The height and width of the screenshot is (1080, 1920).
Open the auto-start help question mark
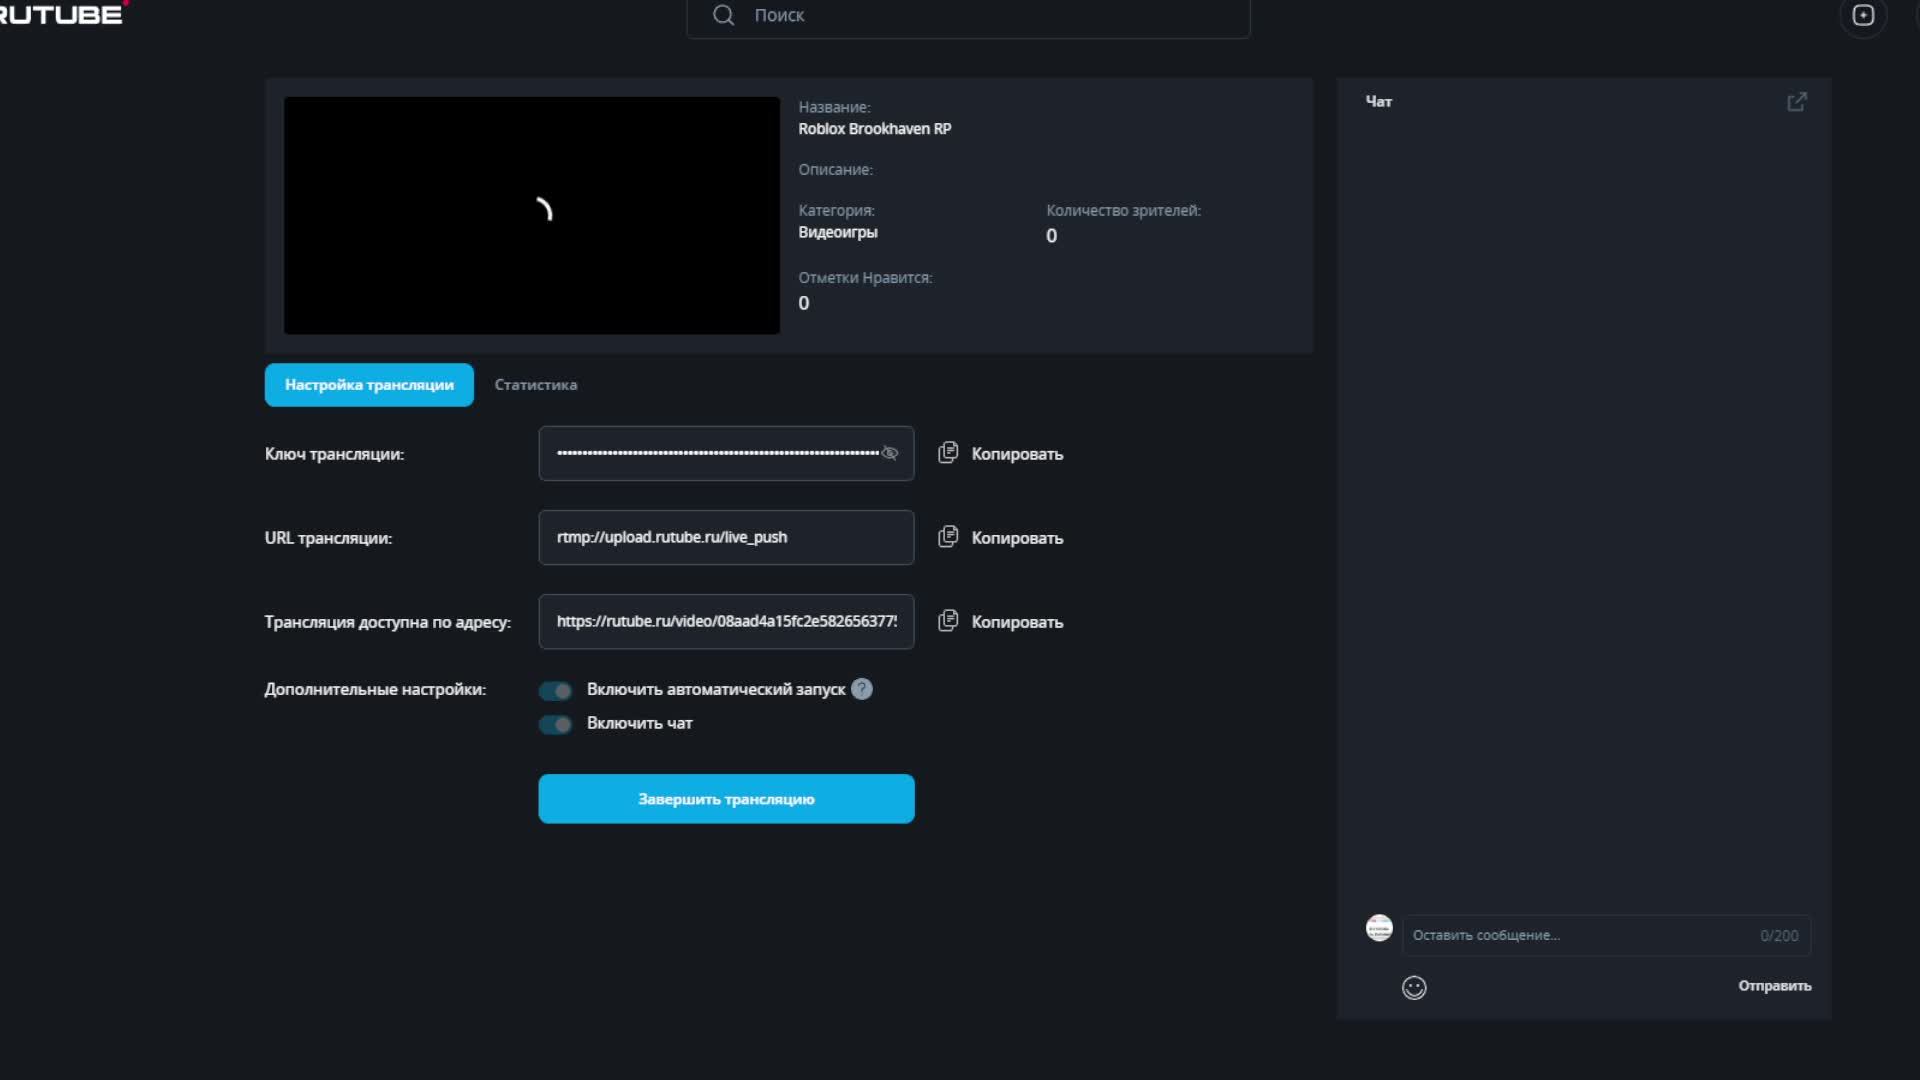pyautogui.click(x=861, y=689)
